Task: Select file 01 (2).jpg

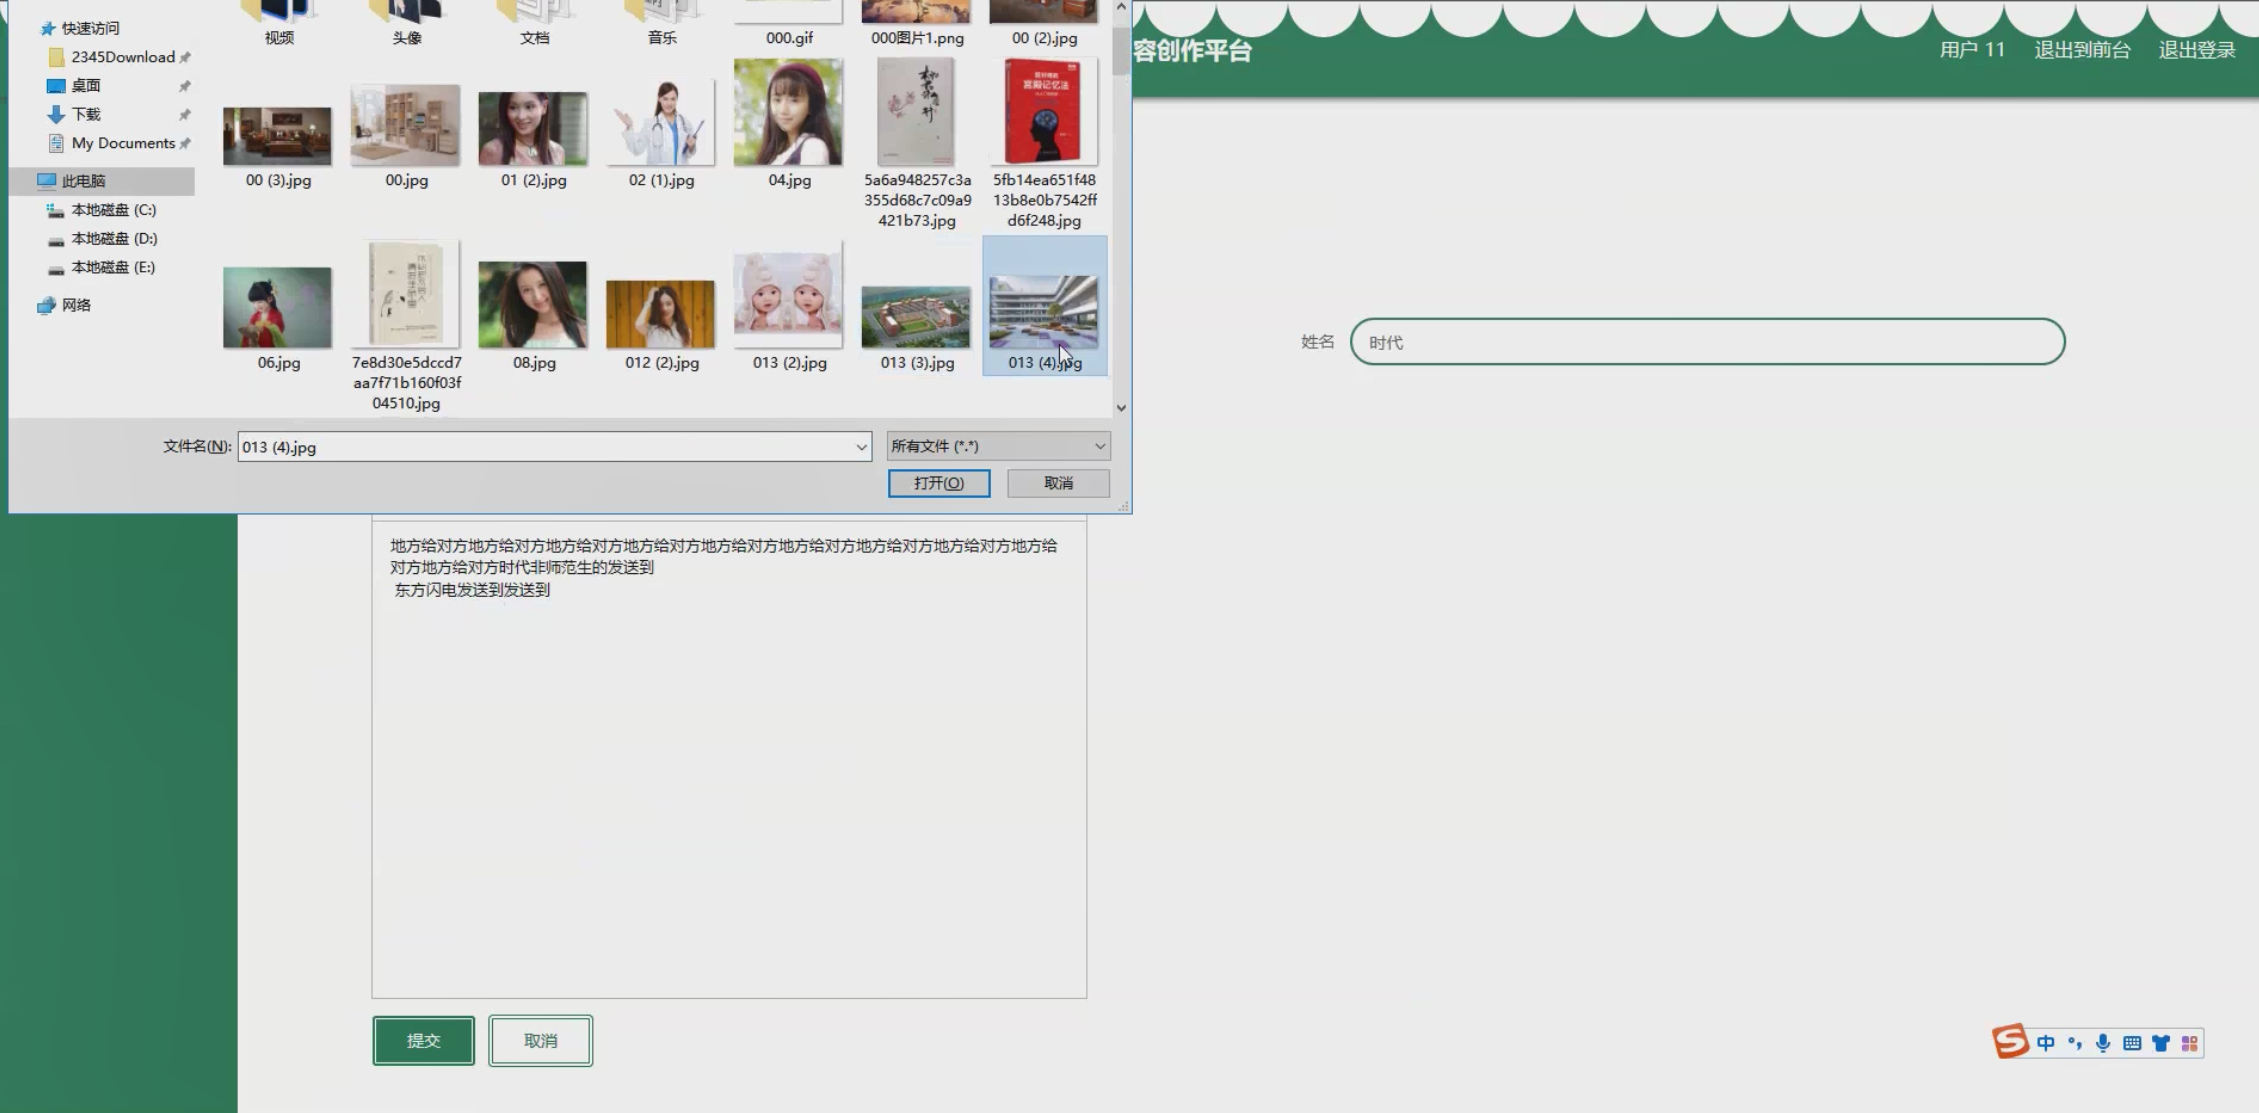Action: point(533,128)
